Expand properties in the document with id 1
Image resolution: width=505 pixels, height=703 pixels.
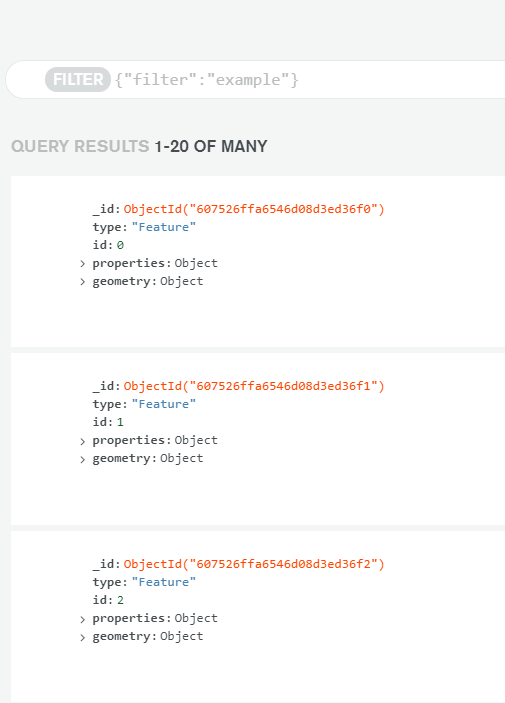[x=83, y=441]
